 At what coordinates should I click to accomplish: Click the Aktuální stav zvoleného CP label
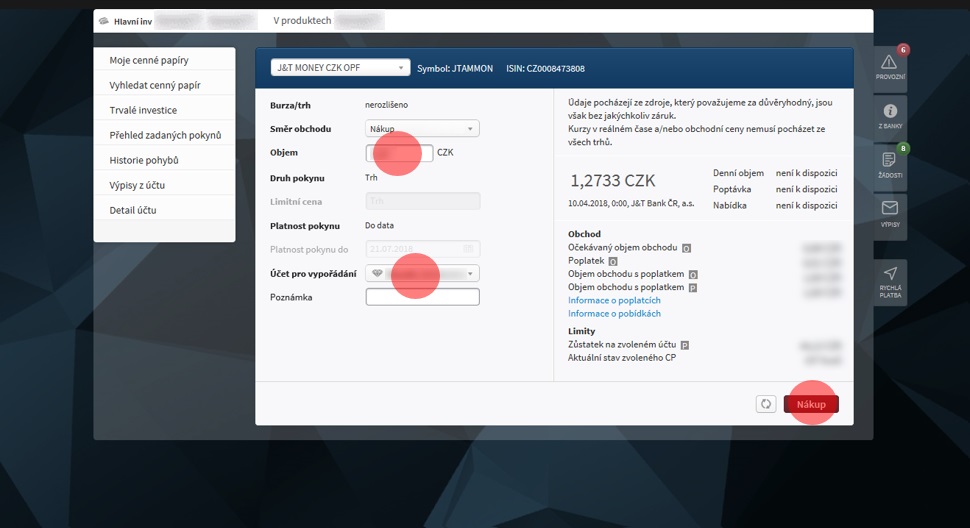tap(622, 357)
